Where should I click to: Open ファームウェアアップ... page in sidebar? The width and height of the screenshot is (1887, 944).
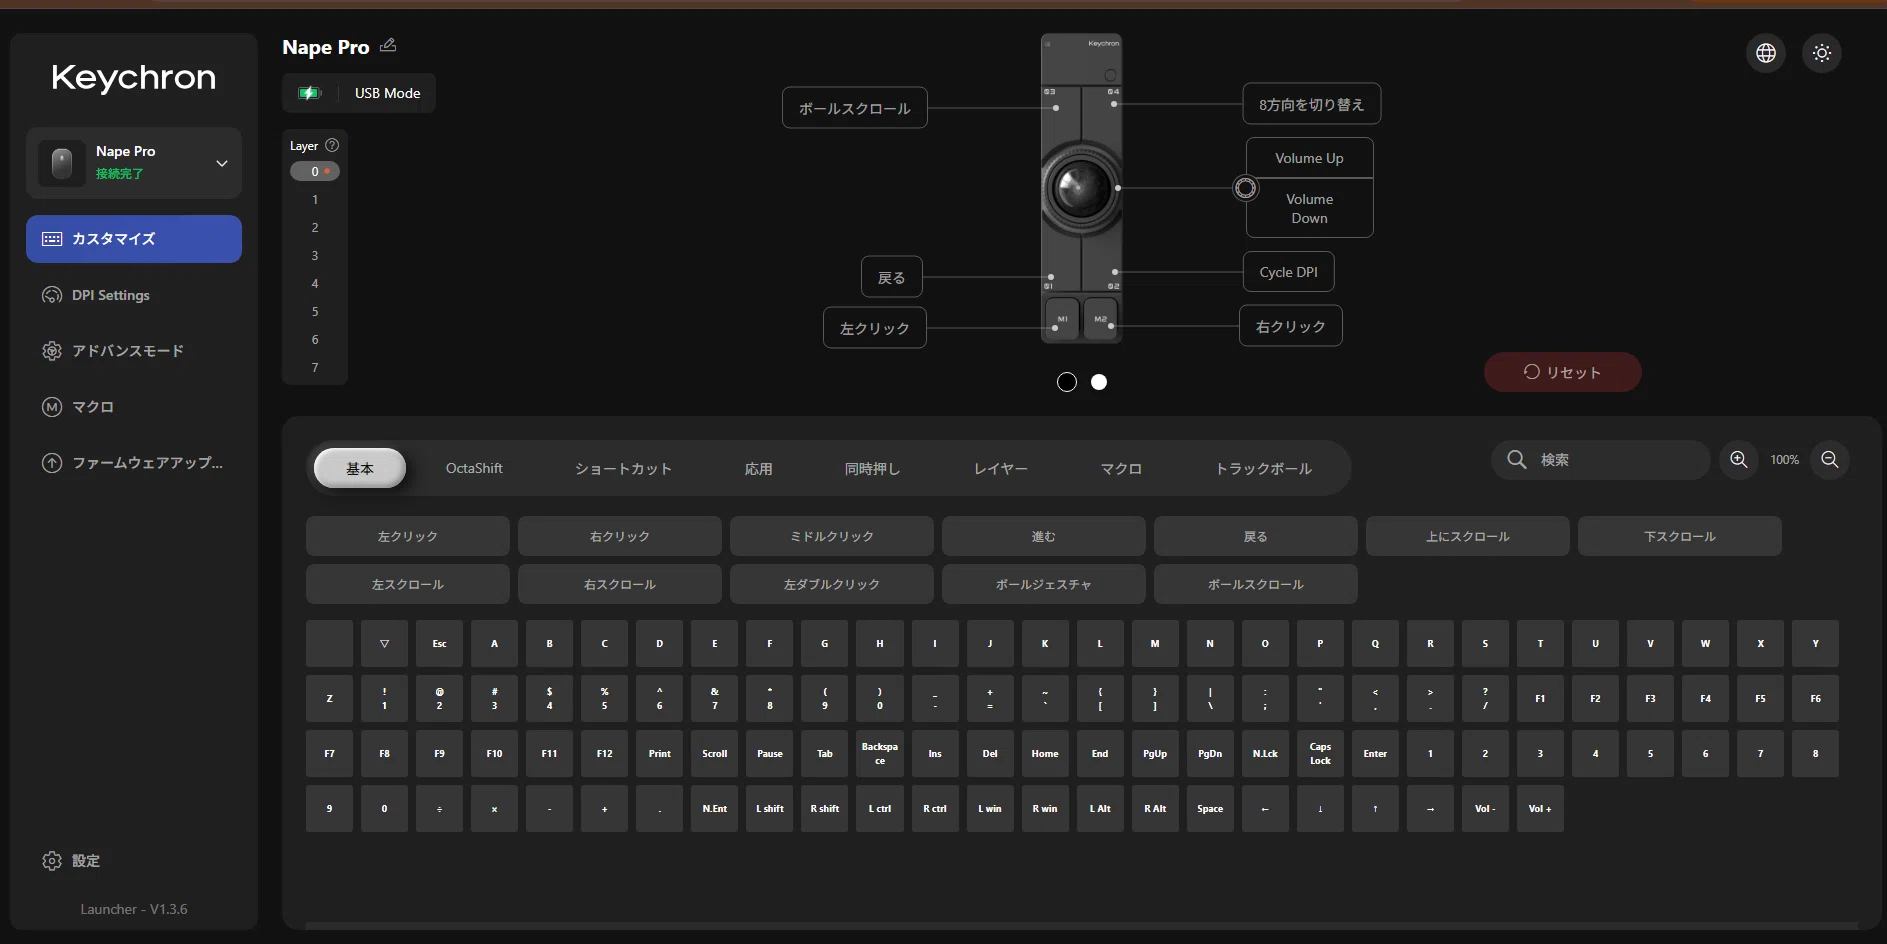click(134, 463)
